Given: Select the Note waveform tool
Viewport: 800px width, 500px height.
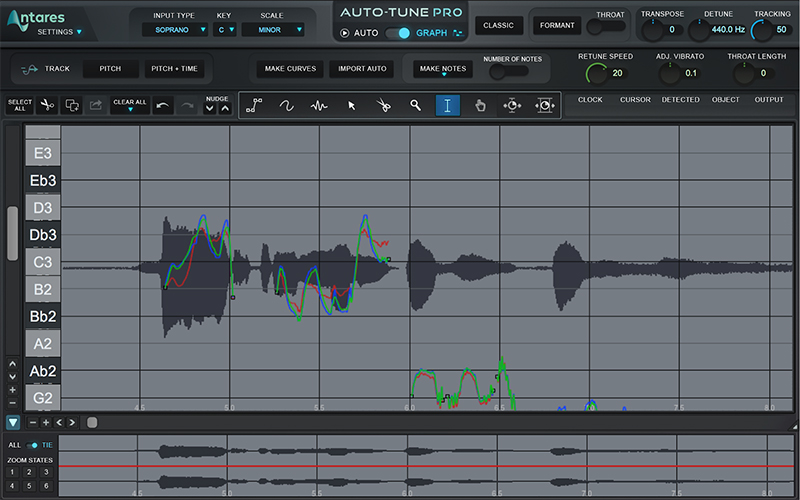Looking at the screenshot, I should coord(319,106).
